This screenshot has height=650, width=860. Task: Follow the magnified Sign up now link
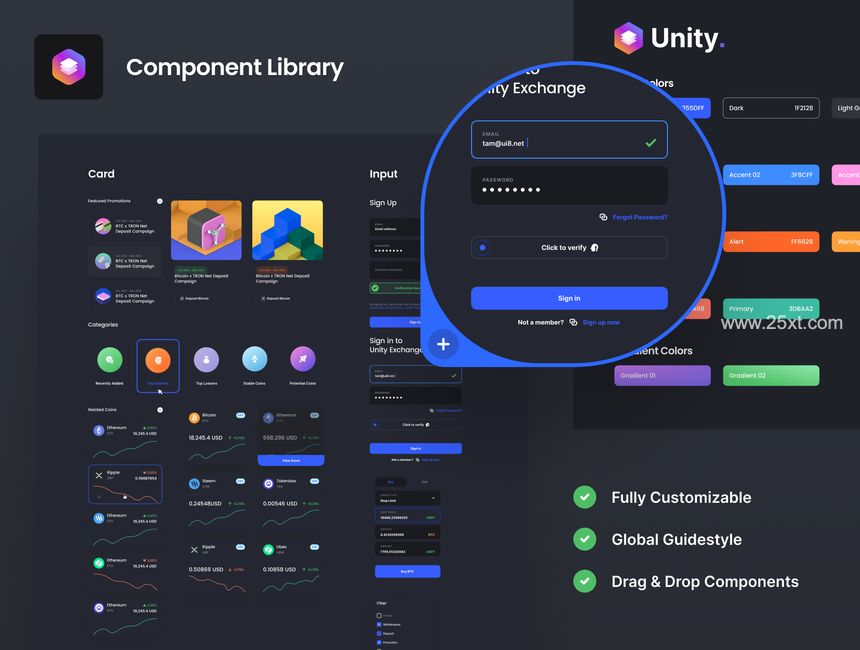coord(601,323)
